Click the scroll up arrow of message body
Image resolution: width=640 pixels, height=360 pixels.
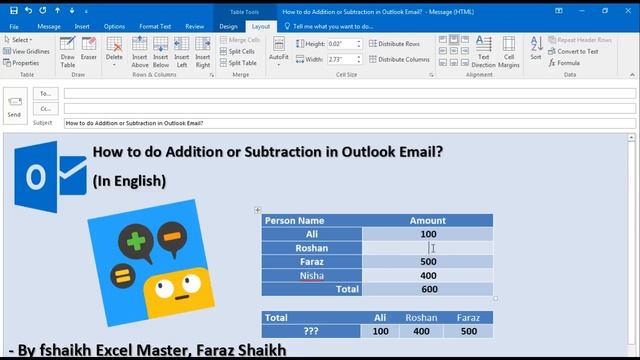(x=631, y=138)
